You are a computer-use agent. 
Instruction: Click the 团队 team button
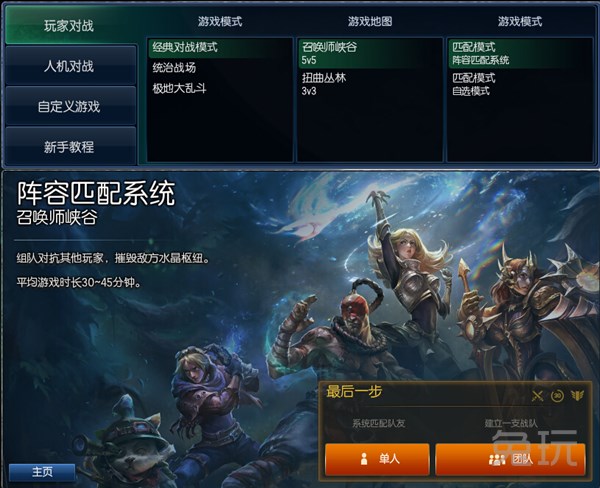pyautogui.click(x=510, y=459)
